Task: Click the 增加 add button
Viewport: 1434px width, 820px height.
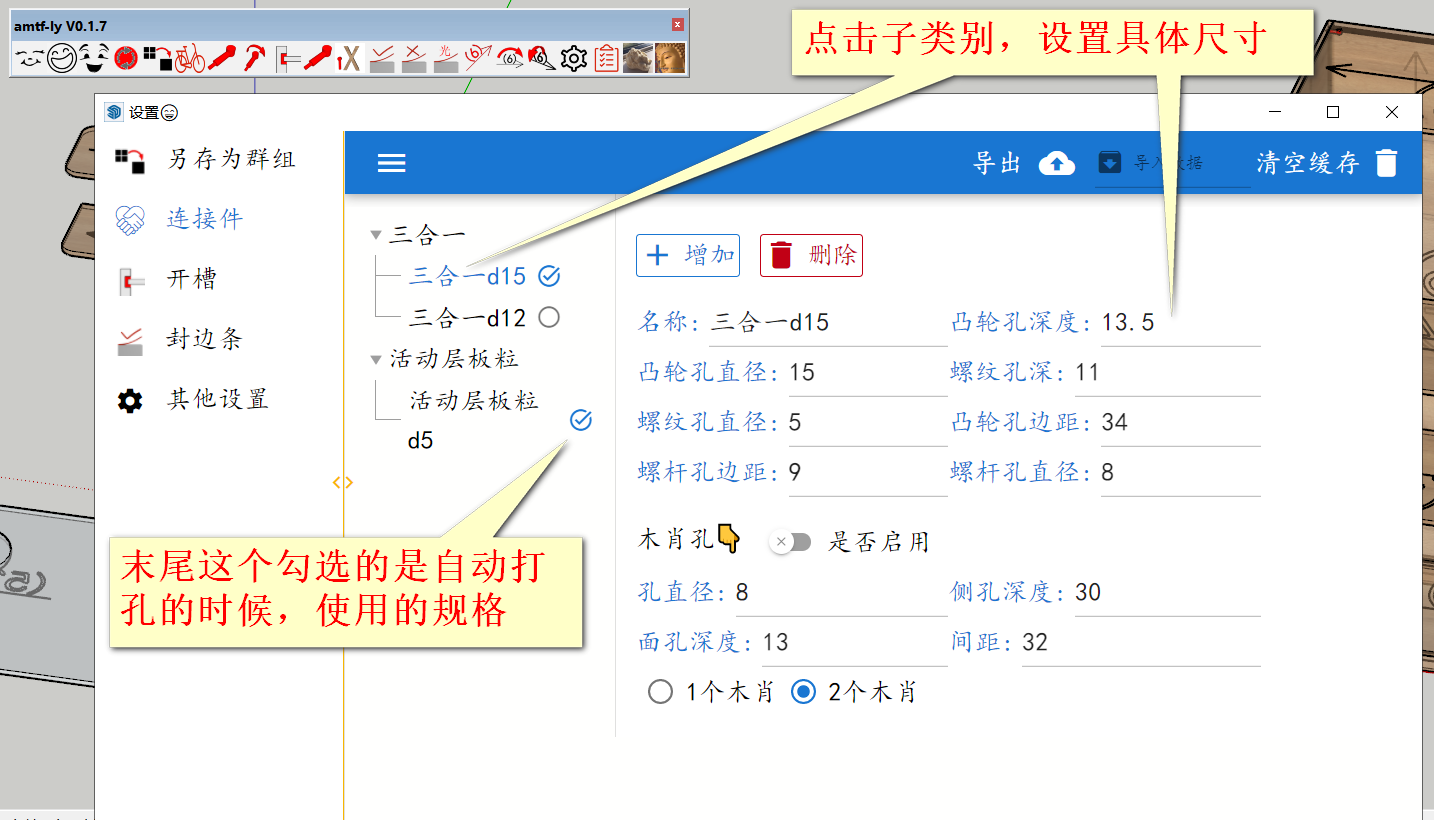Action: [x=688, y=256]
